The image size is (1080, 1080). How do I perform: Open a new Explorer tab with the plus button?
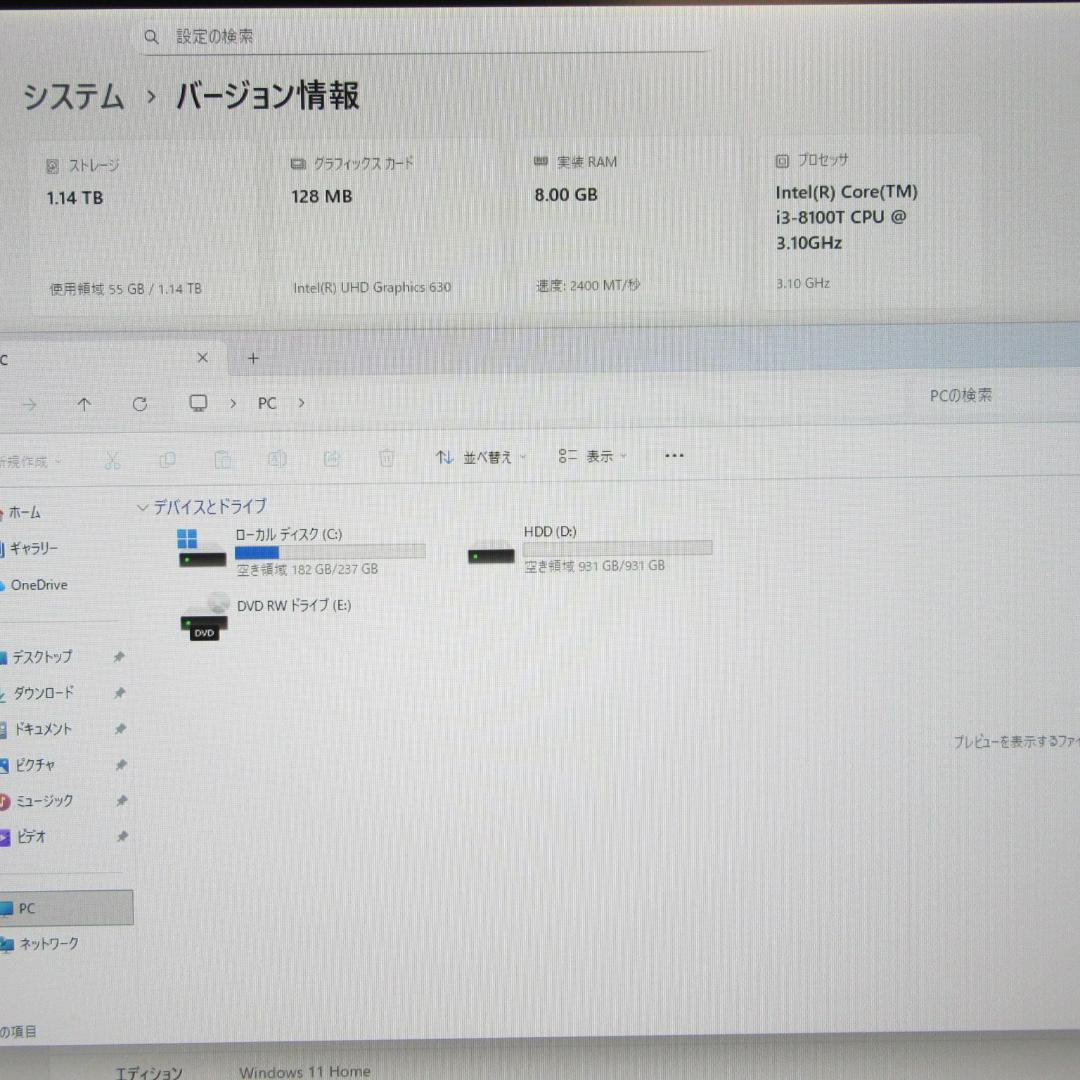(252, 357)
